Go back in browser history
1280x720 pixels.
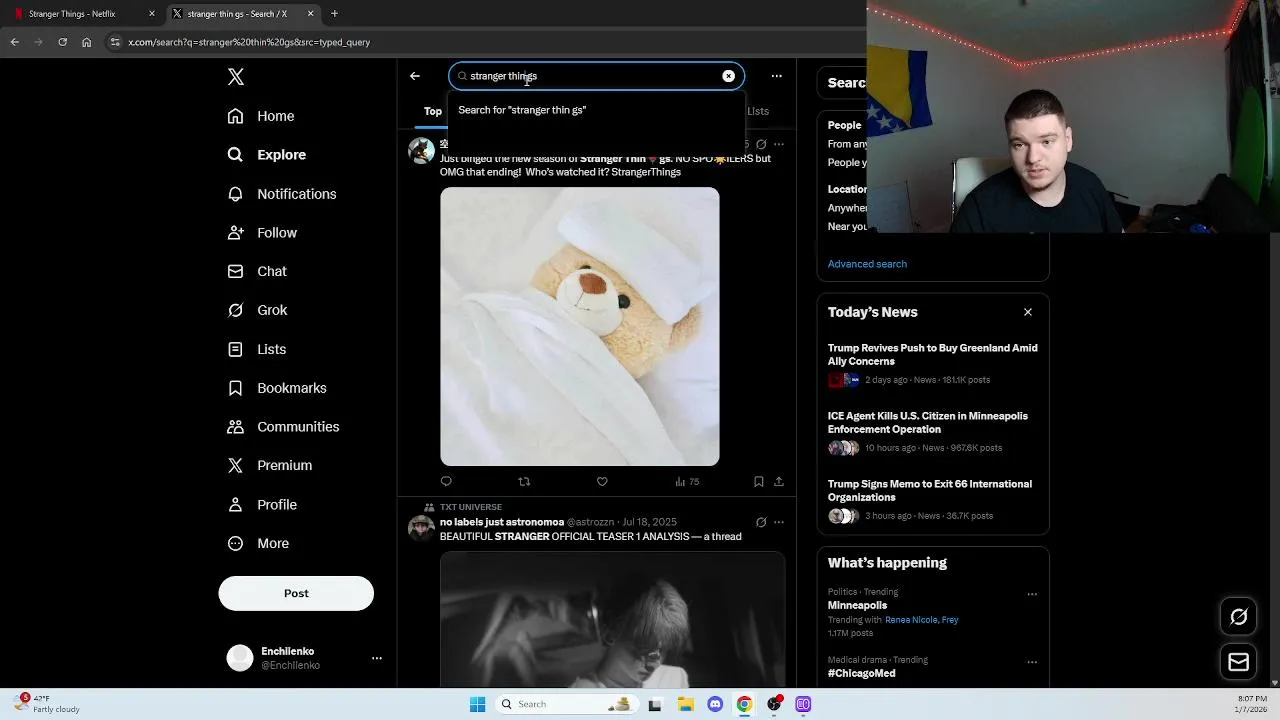14,42
